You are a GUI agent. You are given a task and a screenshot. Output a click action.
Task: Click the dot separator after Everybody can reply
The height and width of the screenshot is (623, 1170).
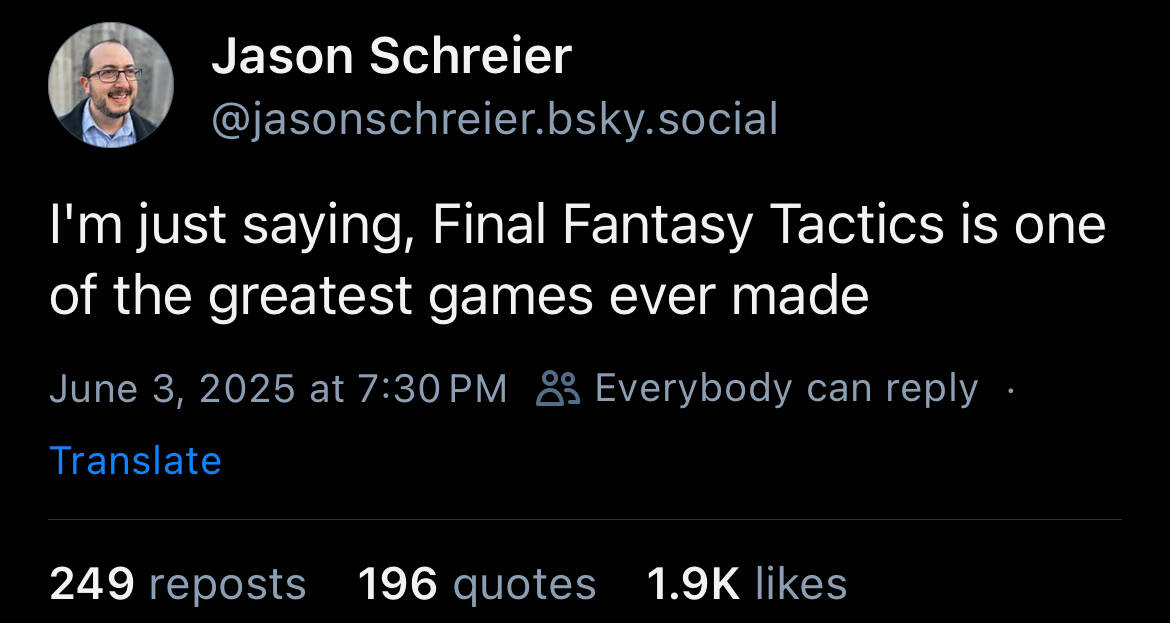[1010, 389]
